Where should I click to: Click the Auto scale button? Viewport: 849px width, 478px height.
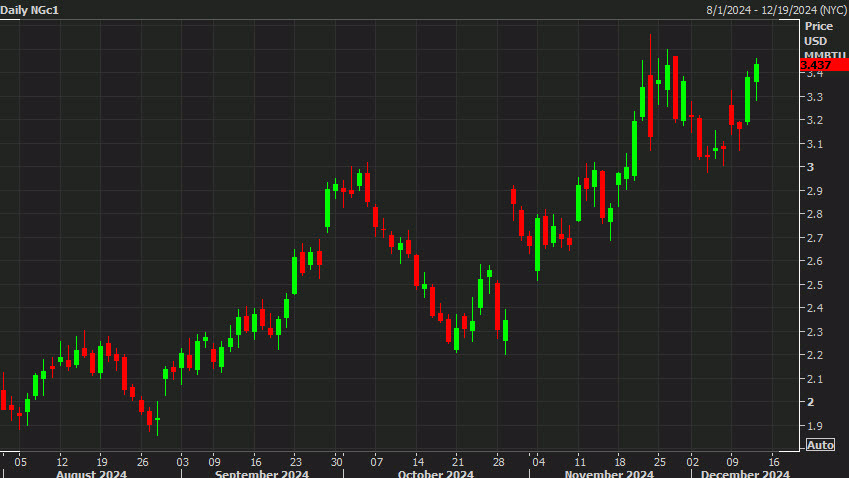[x=820, y=444]
